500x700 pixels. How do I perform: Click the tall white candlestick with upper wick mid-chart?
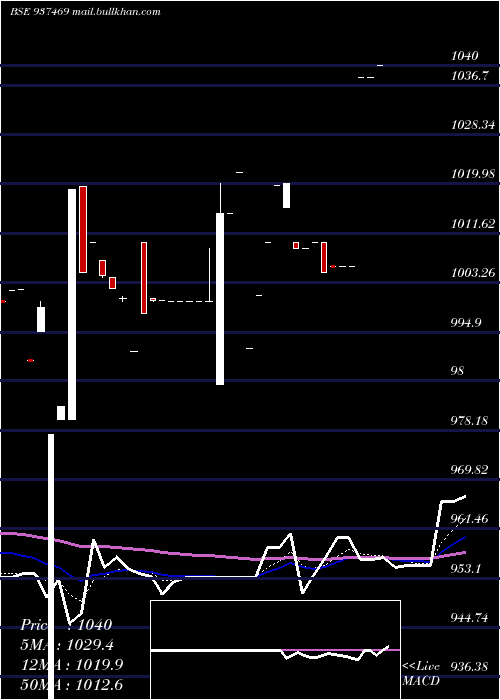(x=220, y=283)
